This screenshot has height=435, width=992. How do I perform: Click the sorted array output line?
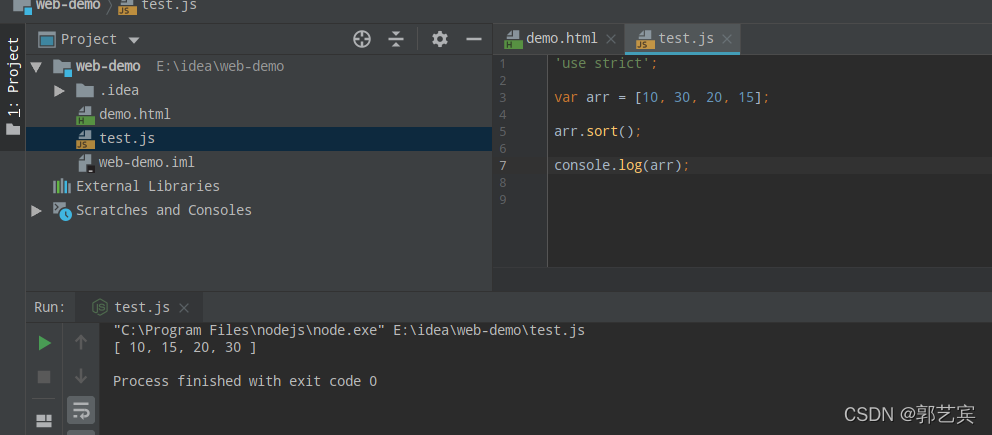(x=185, y=347)
